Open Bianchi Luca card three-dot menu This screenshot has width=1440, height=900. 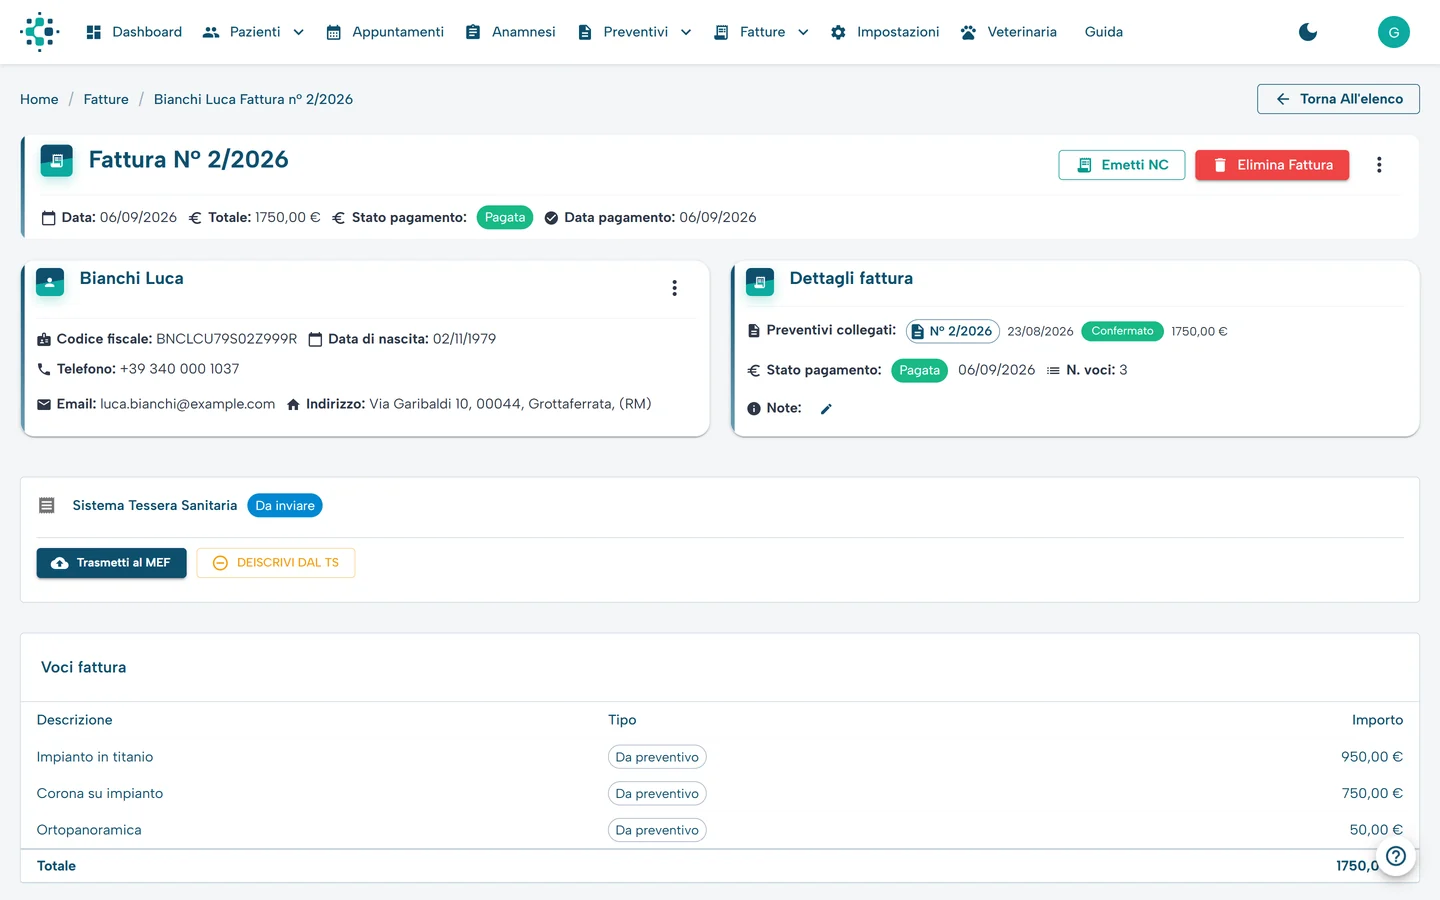[x=675, y=288]
